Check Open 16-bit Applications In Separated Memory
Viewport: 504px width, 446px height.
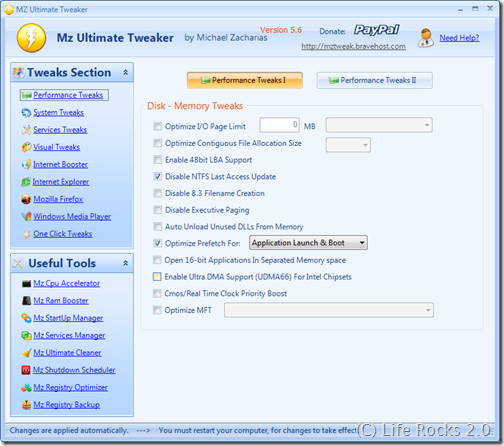(x=157, y=260)
